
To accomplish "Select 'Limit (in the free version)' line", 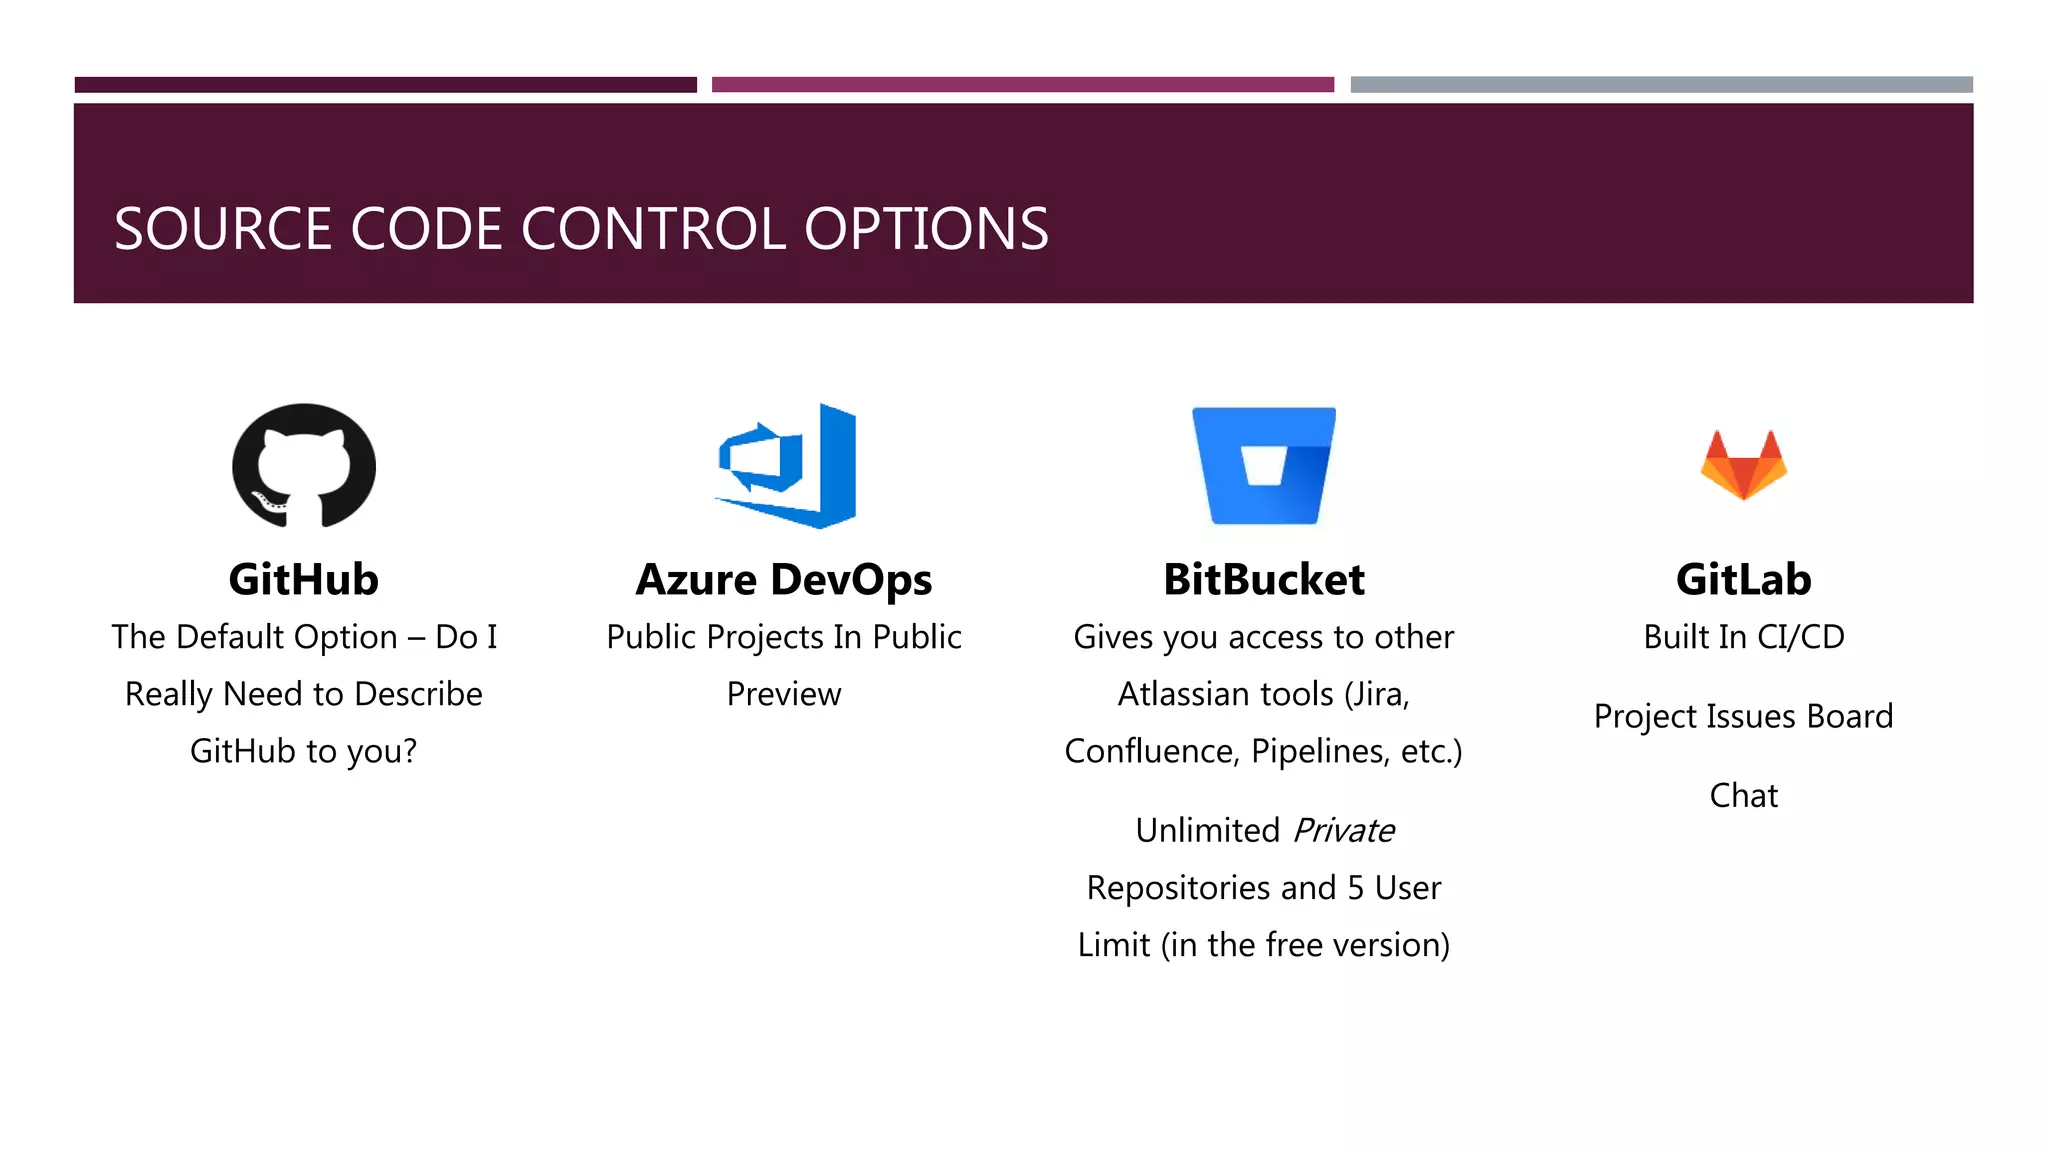I will pos(1264,945).
